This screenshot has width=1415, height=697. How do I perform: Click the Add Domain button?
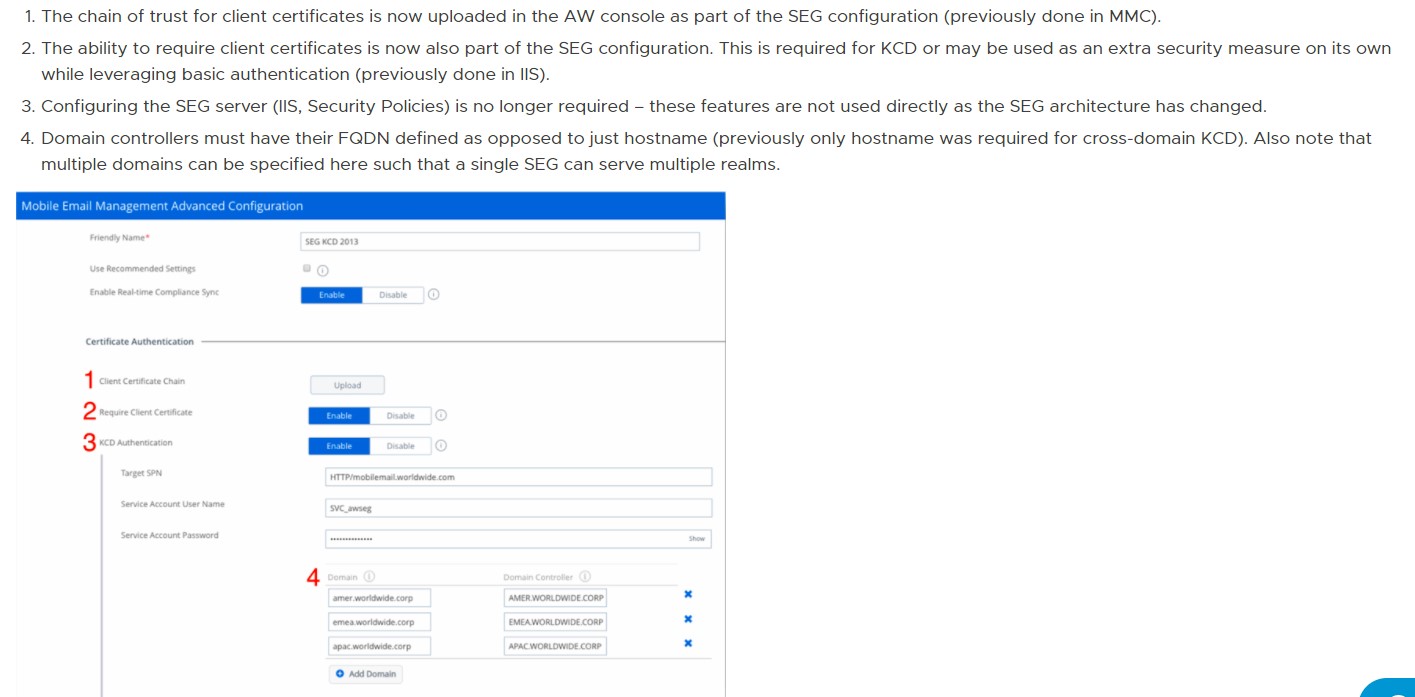[x=365, y=674]
